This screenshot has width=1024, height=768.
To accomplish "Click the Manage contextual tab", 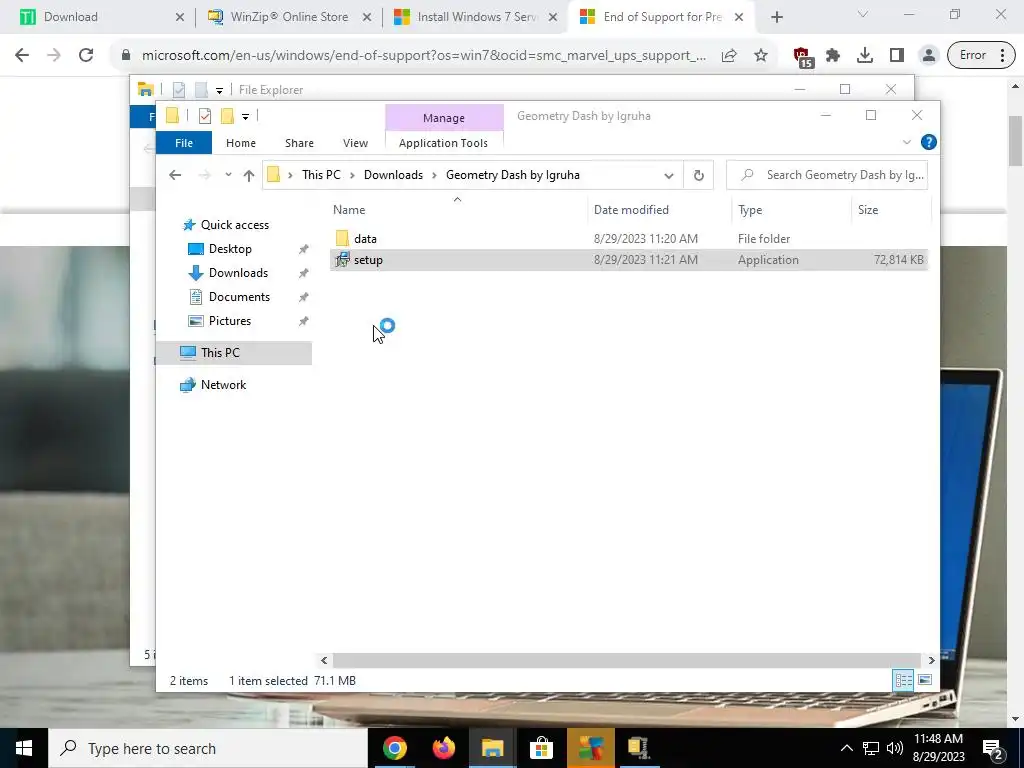I will click(444, 118).
